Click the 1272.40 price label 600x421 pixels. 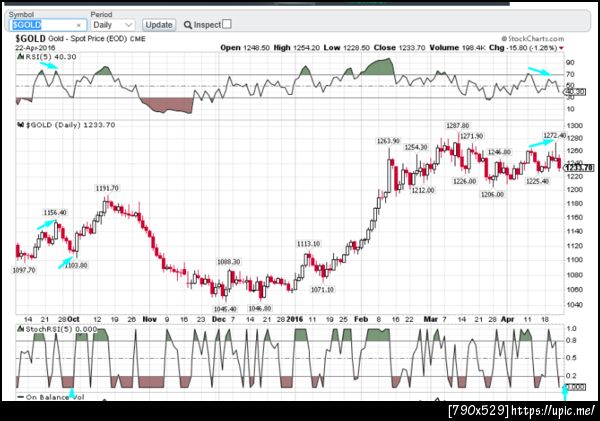(554, 135)
